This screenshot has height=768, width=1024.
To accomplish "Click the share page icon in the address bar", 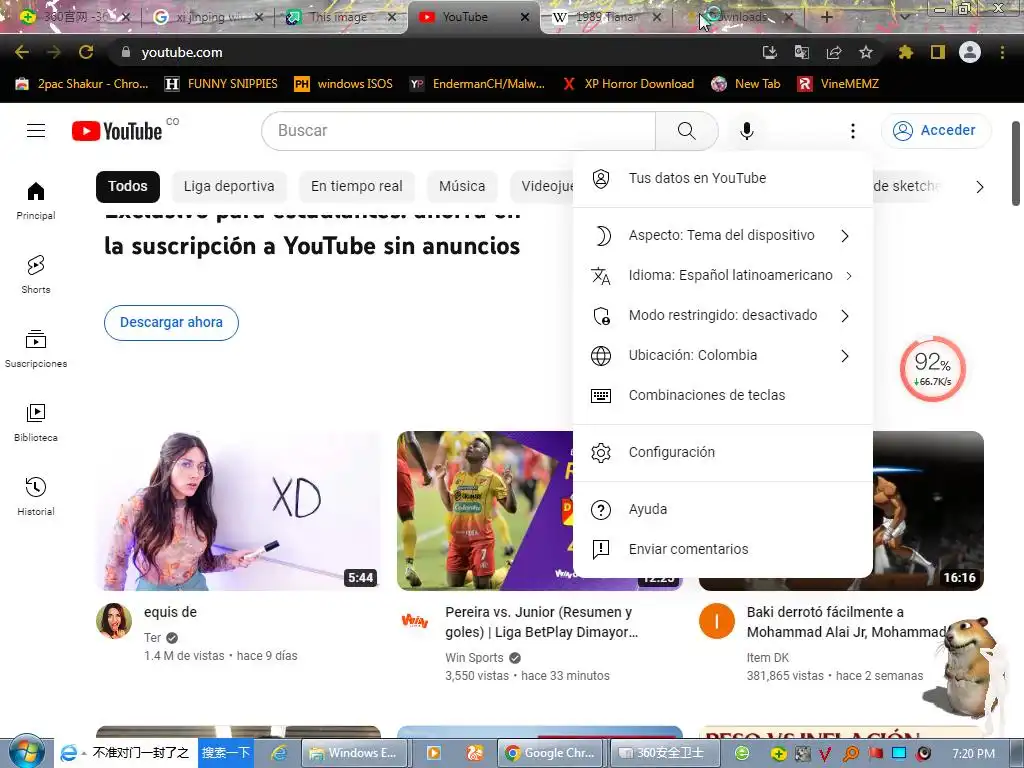I will tap(834, 52).
